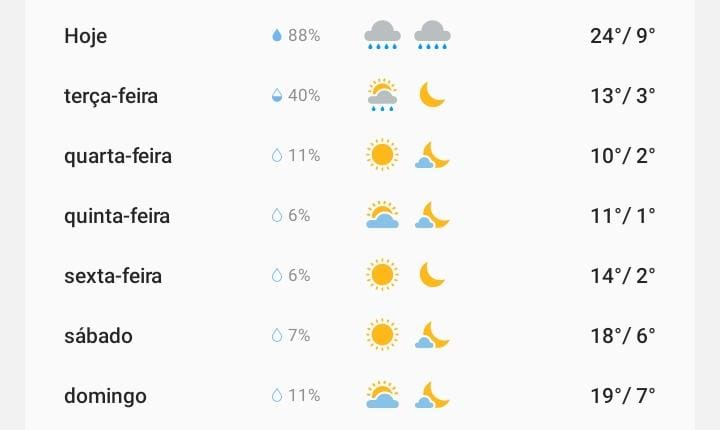The image size is (720, 430).
Task: Click quinta-feira partly cloudy day icon
Action: [382, 215]
